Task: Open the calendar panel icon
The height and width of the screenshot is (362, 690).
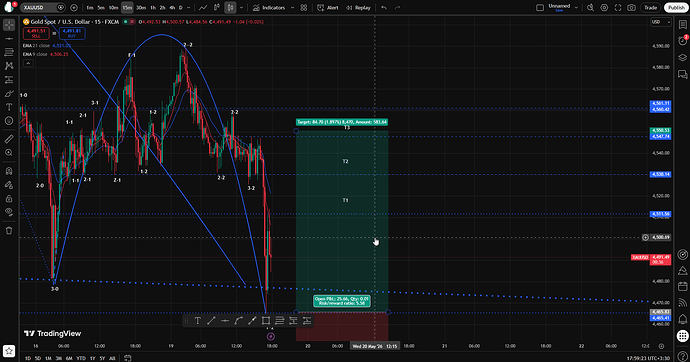Action: pos(683,286)
